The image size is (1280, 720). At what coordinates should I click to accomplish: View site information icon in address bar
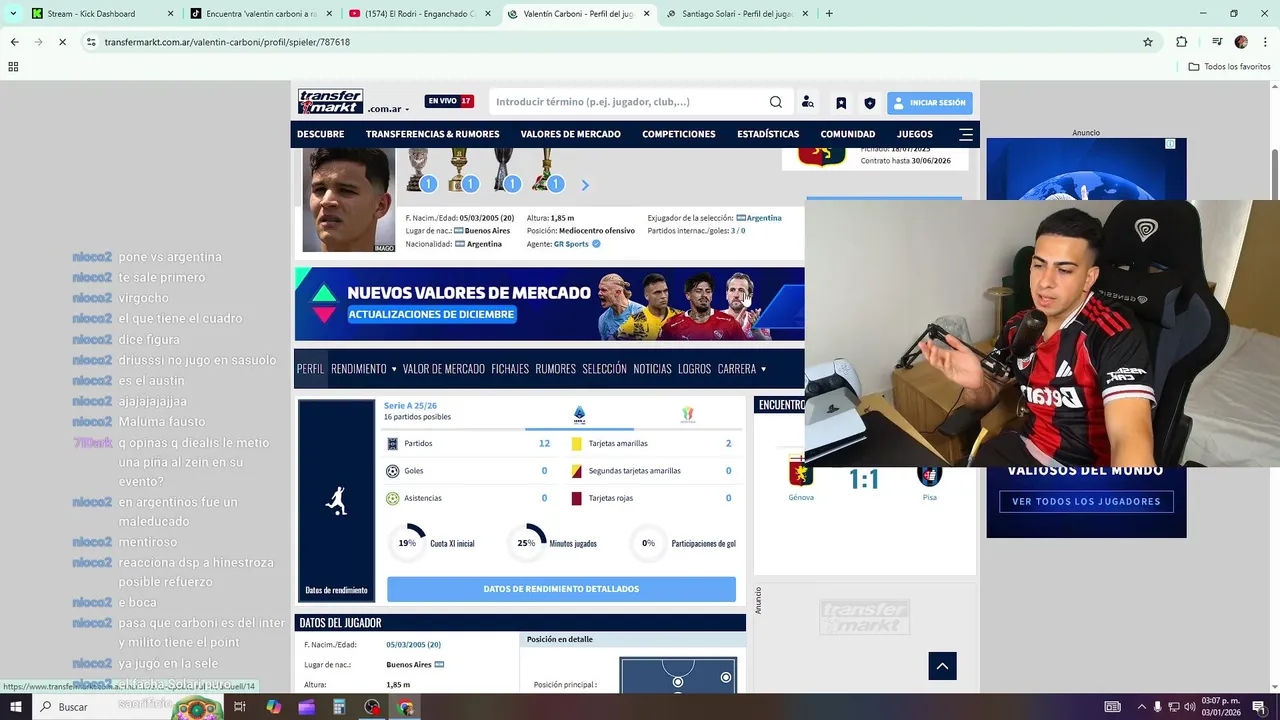[x=91, y=42]
